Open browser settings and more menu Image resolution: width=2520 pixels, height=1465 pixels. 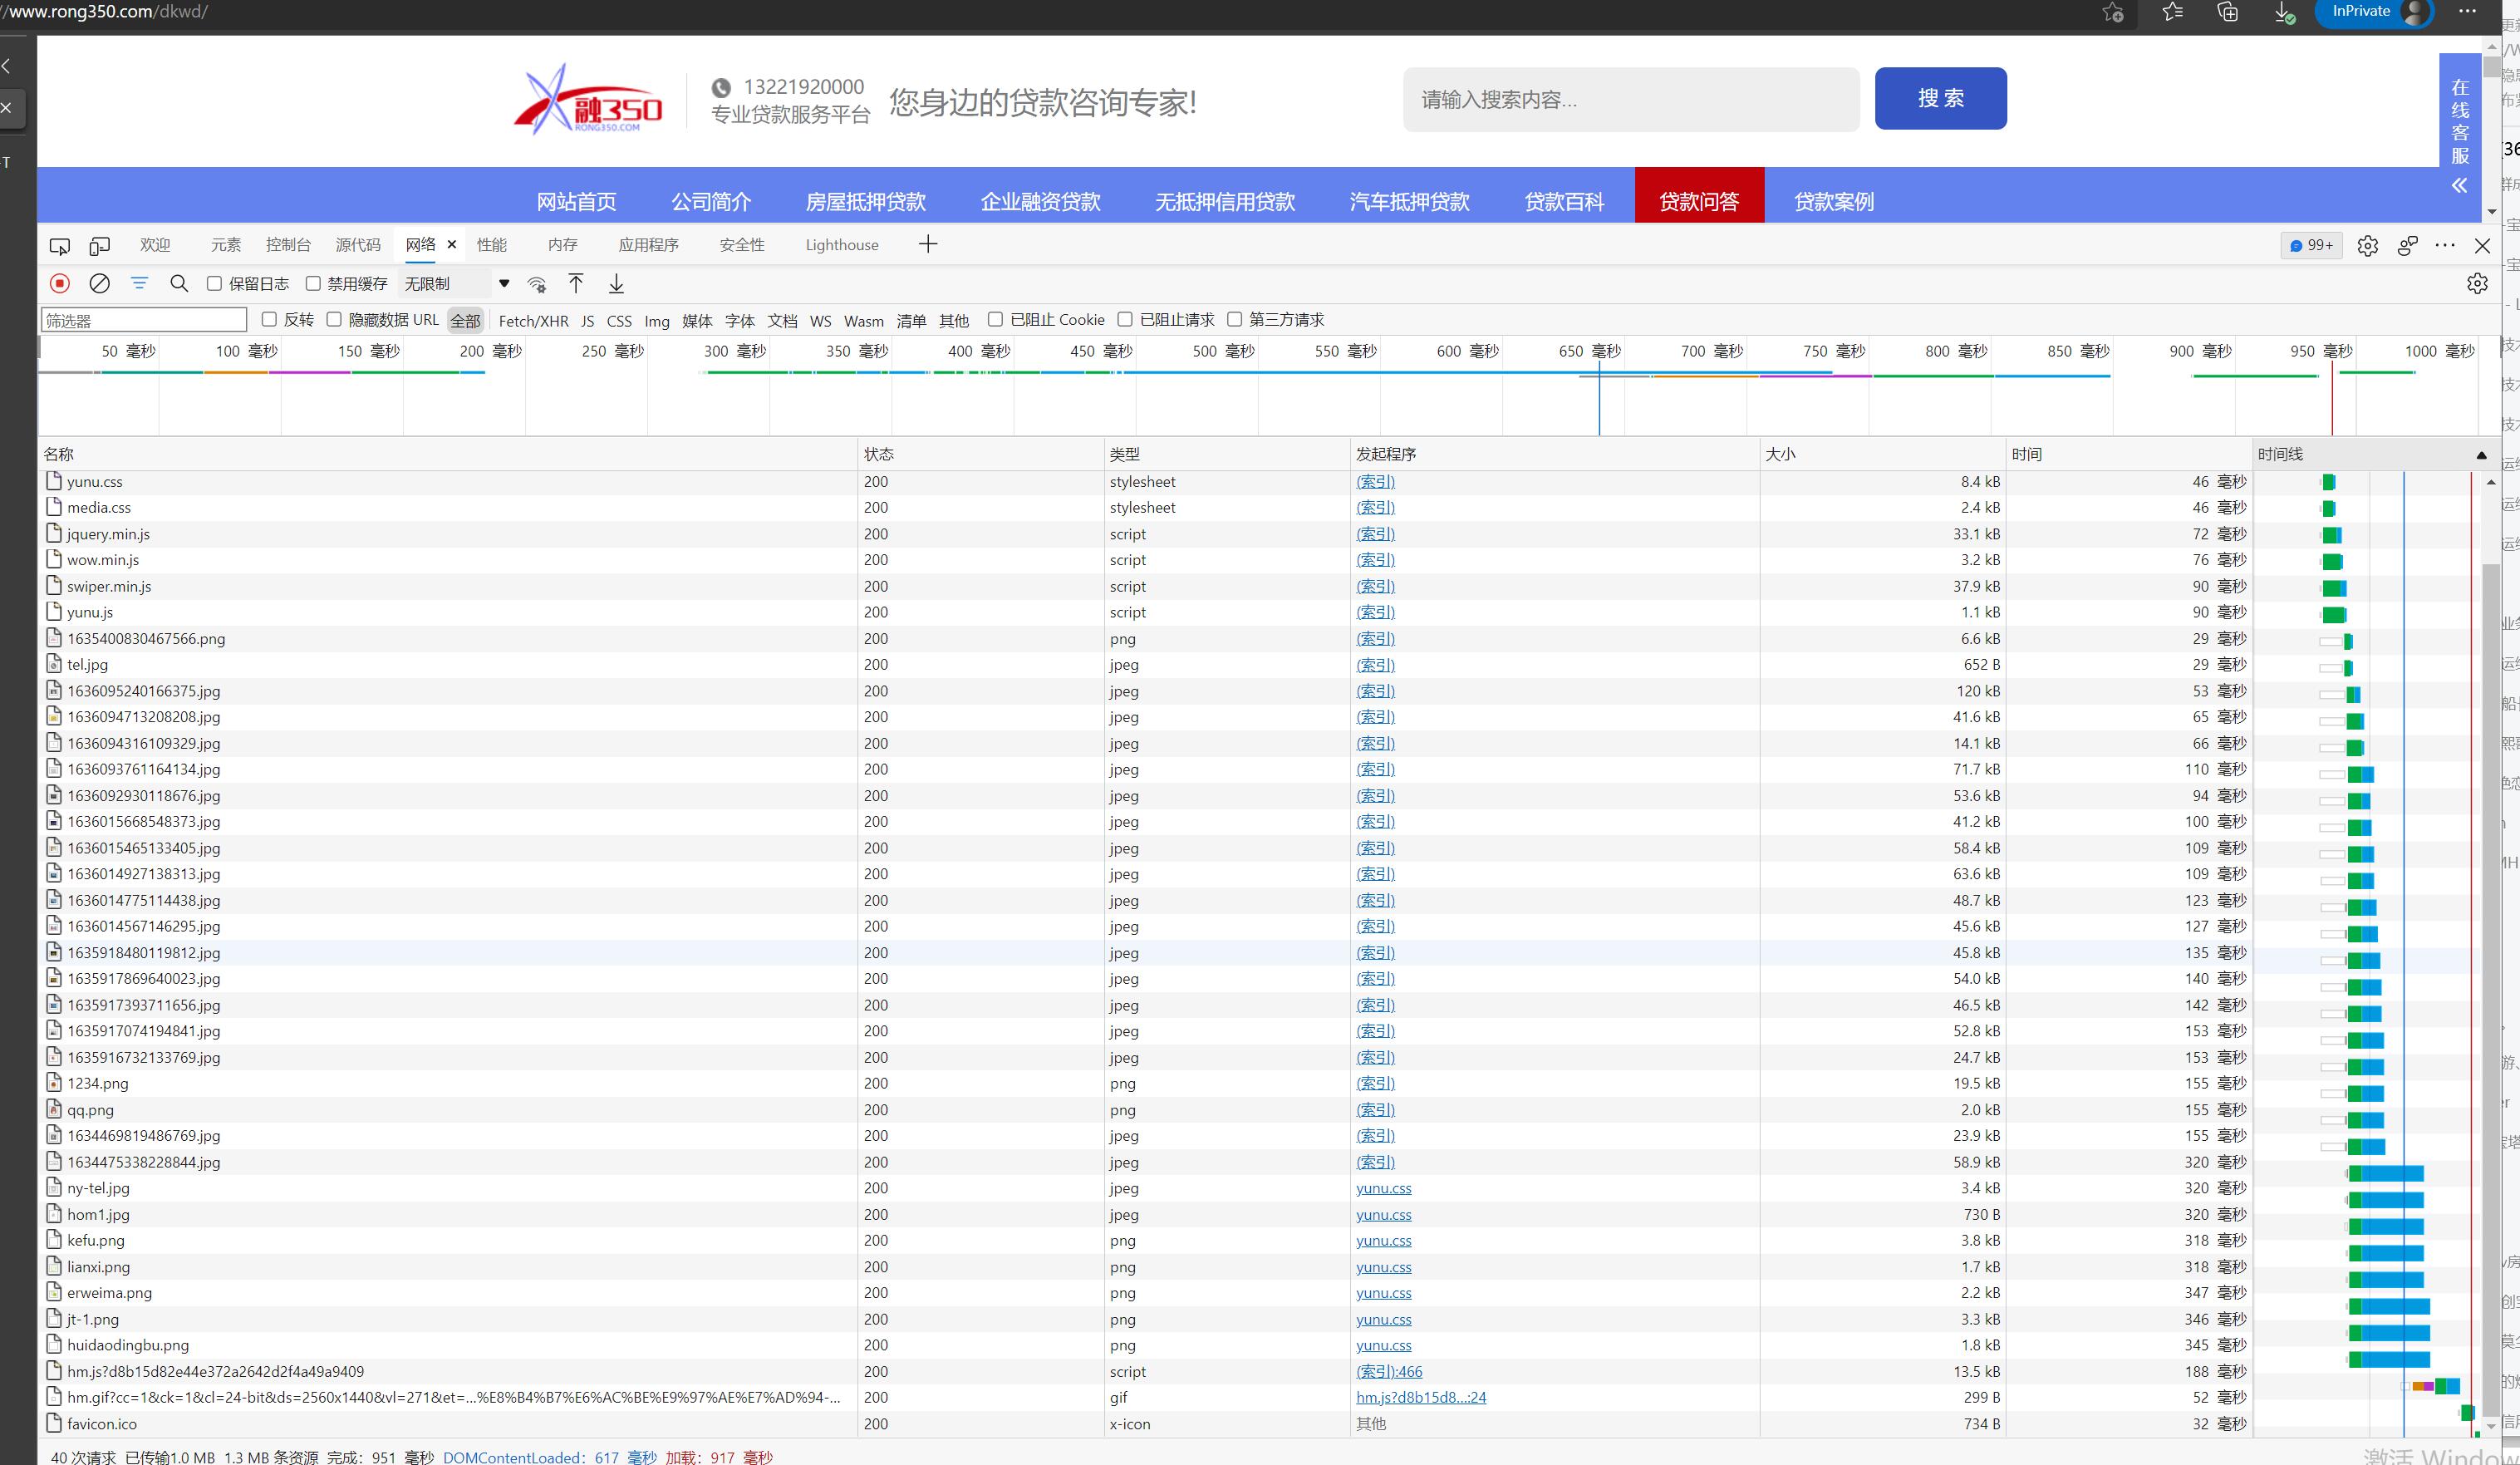click(x=2467, y=12)
